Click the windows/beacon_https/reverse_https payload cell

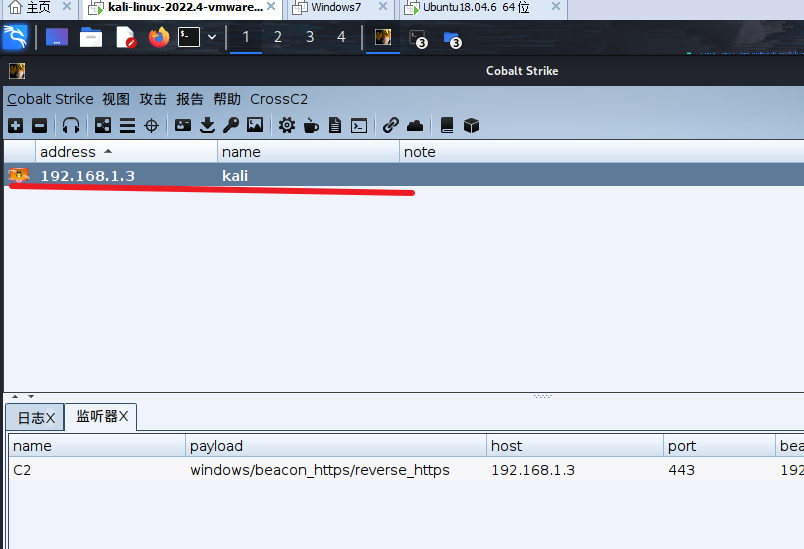pos(320,470)
